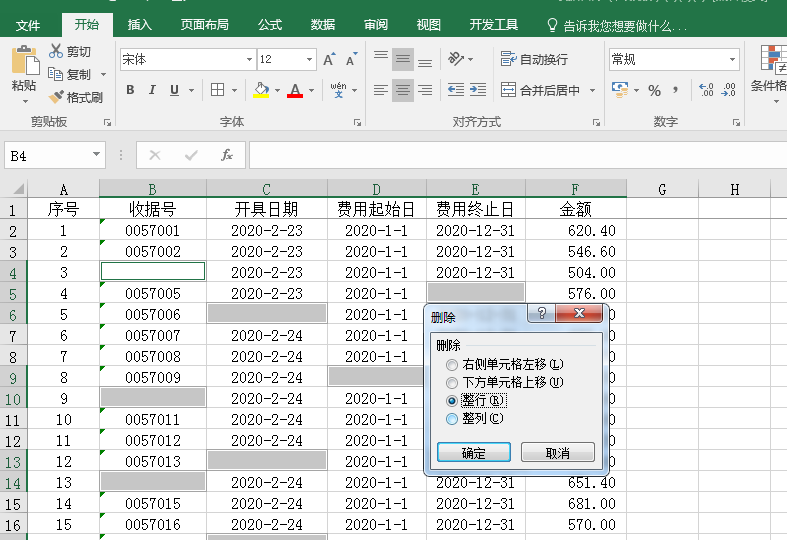Increase font size with large A
Viewport: 787px width, 540px height.
pos(329,59)
